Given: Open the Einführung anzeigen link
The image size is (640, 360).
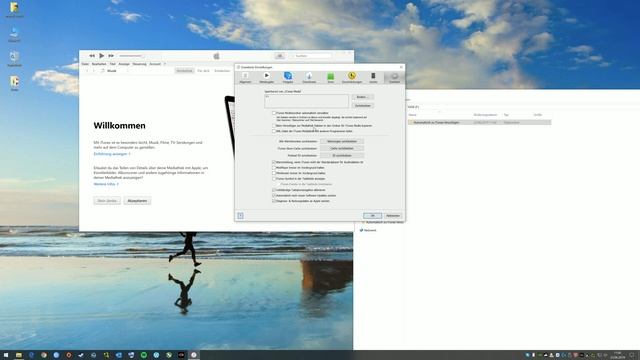Looking at the screenshot, I should [x=112, y=154].
